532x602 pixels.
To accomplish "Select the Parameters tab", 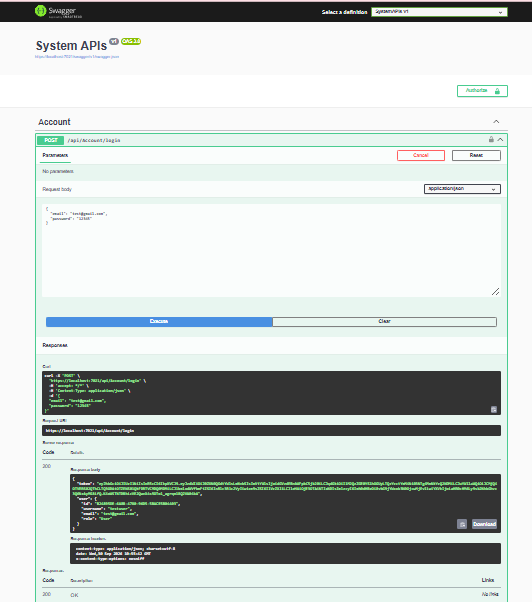I will 55,155.
